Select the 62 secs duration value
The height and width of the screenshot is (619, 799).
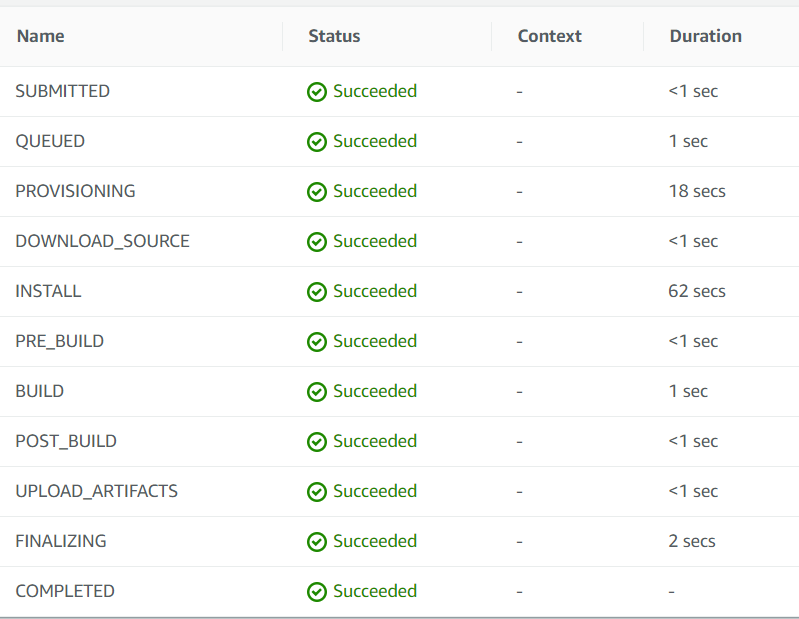pos(697,291)
